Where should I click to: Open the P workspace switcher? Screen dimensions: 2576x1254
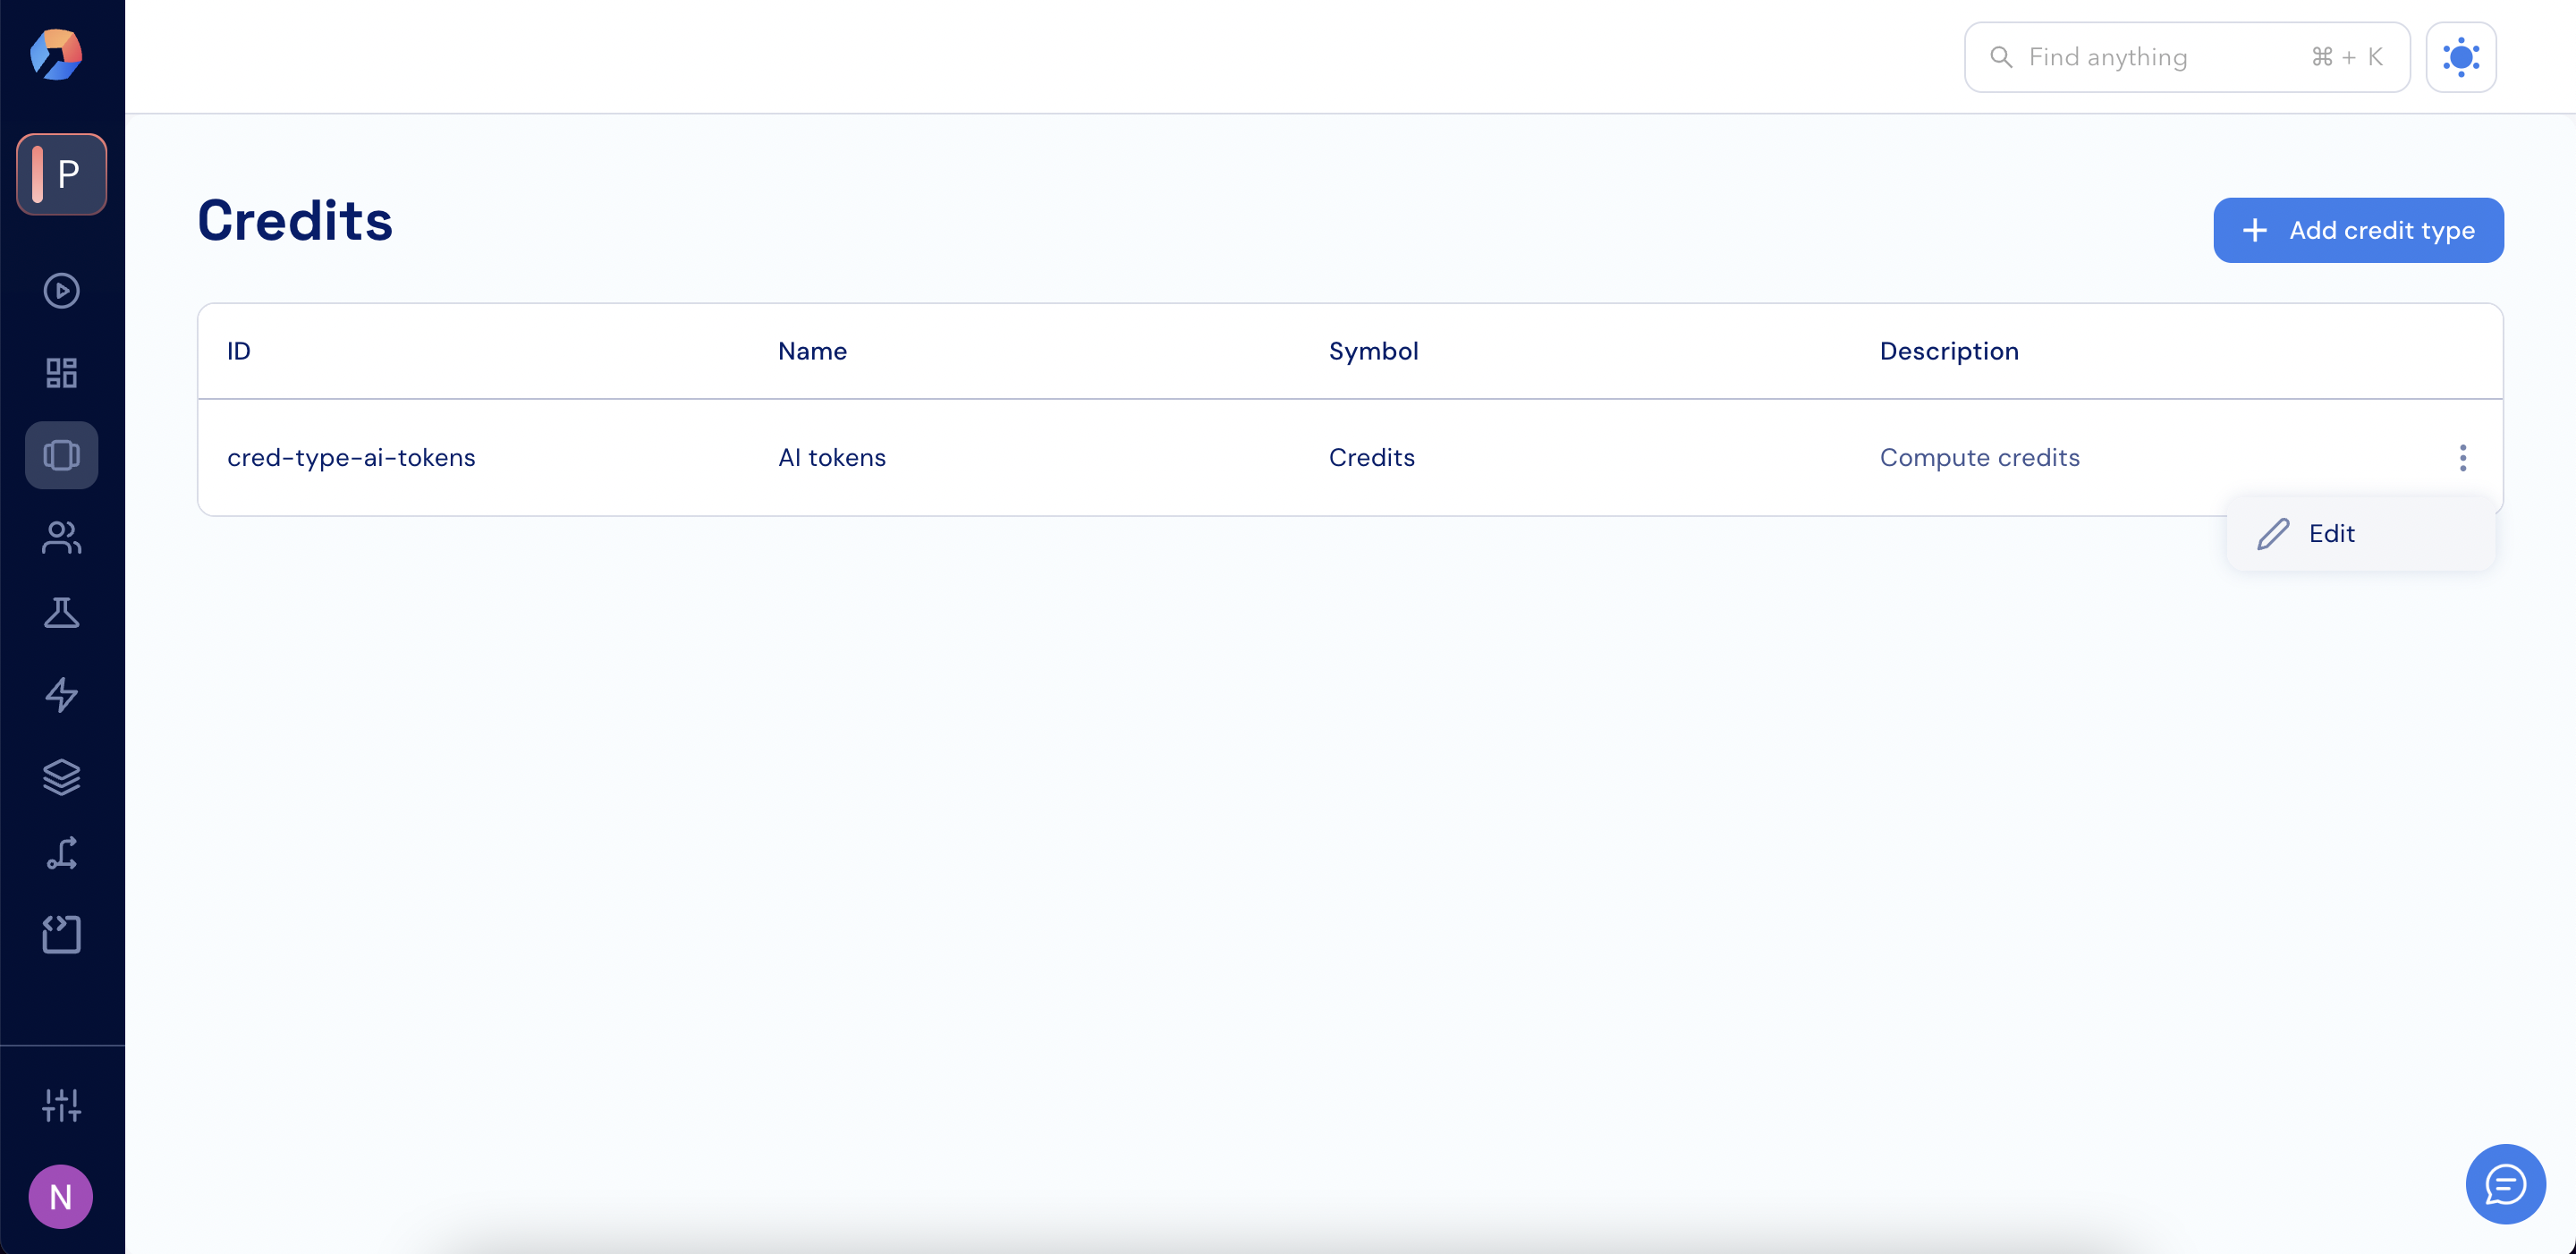61,174
